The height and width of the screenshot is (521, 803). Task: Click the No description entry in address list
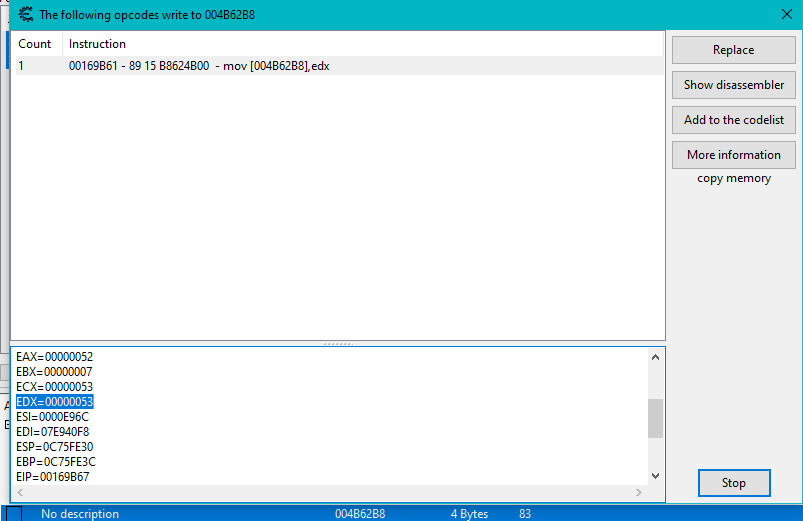(80, 514)
